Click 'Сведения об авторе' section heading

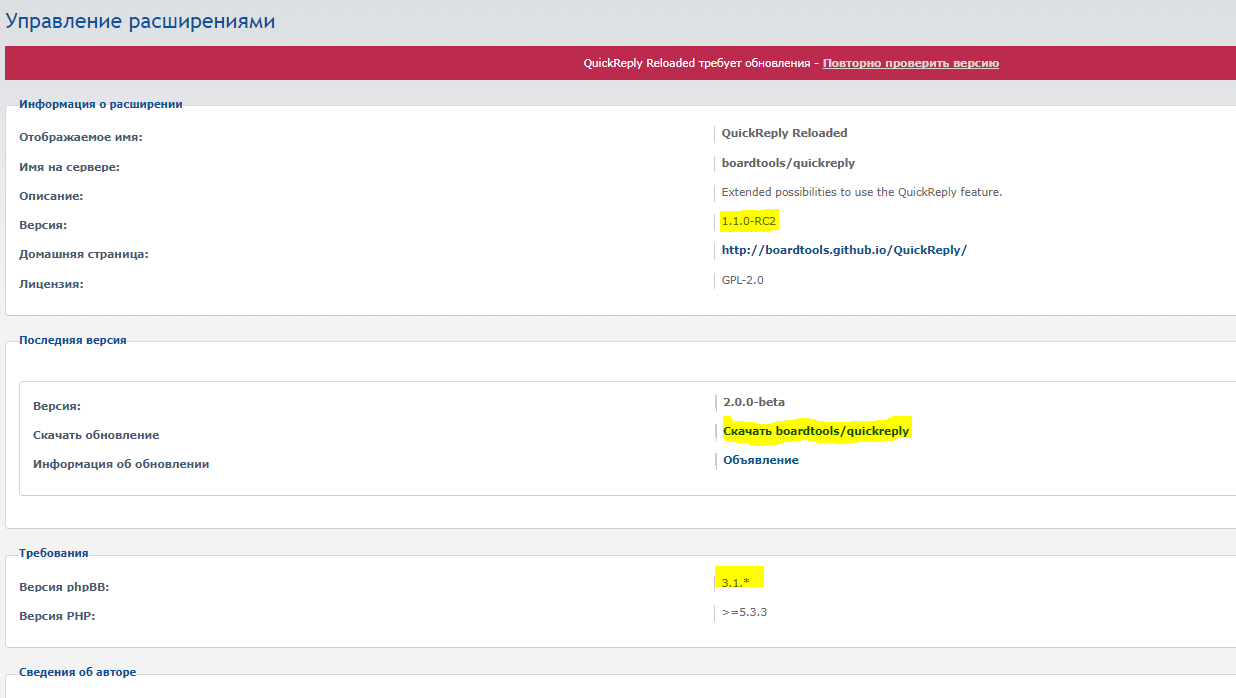click(78, 672)
